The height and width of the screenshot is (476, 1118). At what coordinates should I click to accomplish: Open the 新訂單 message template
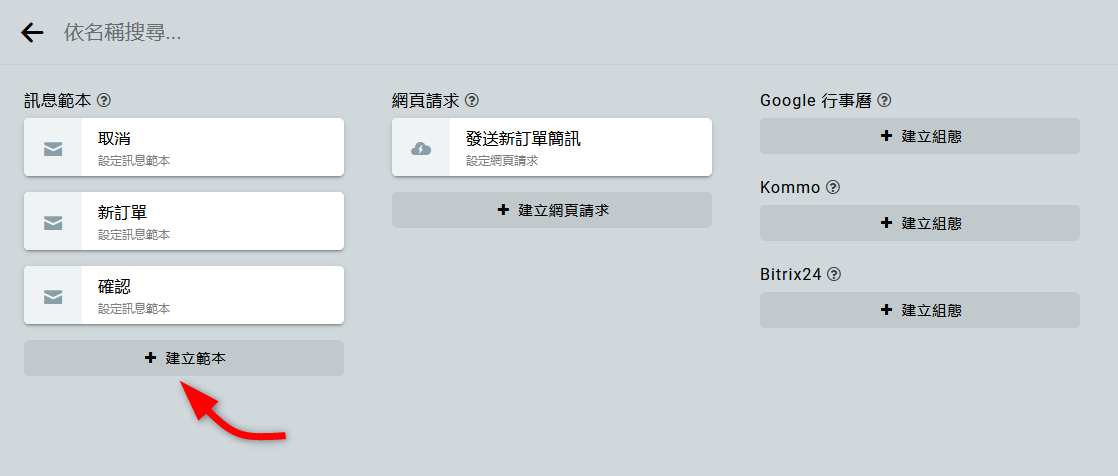(210, 221)
